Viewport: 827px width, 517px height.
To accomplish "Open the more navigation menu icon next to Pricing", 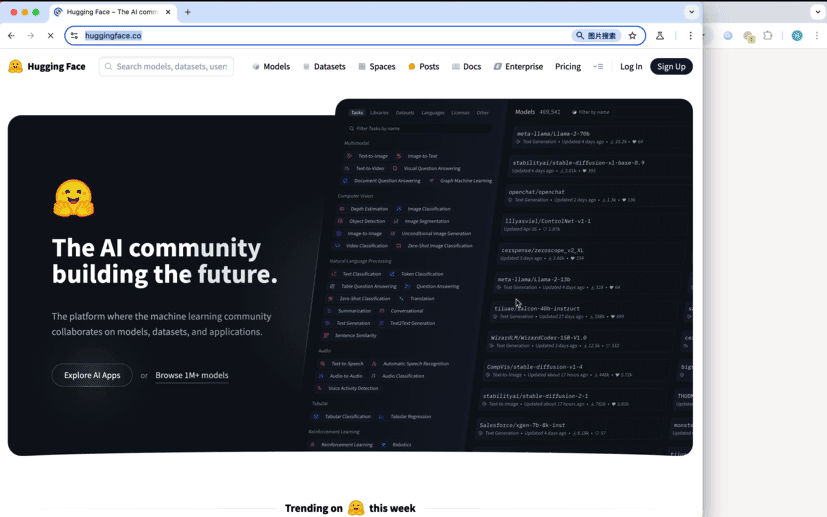I will point(598,66).
